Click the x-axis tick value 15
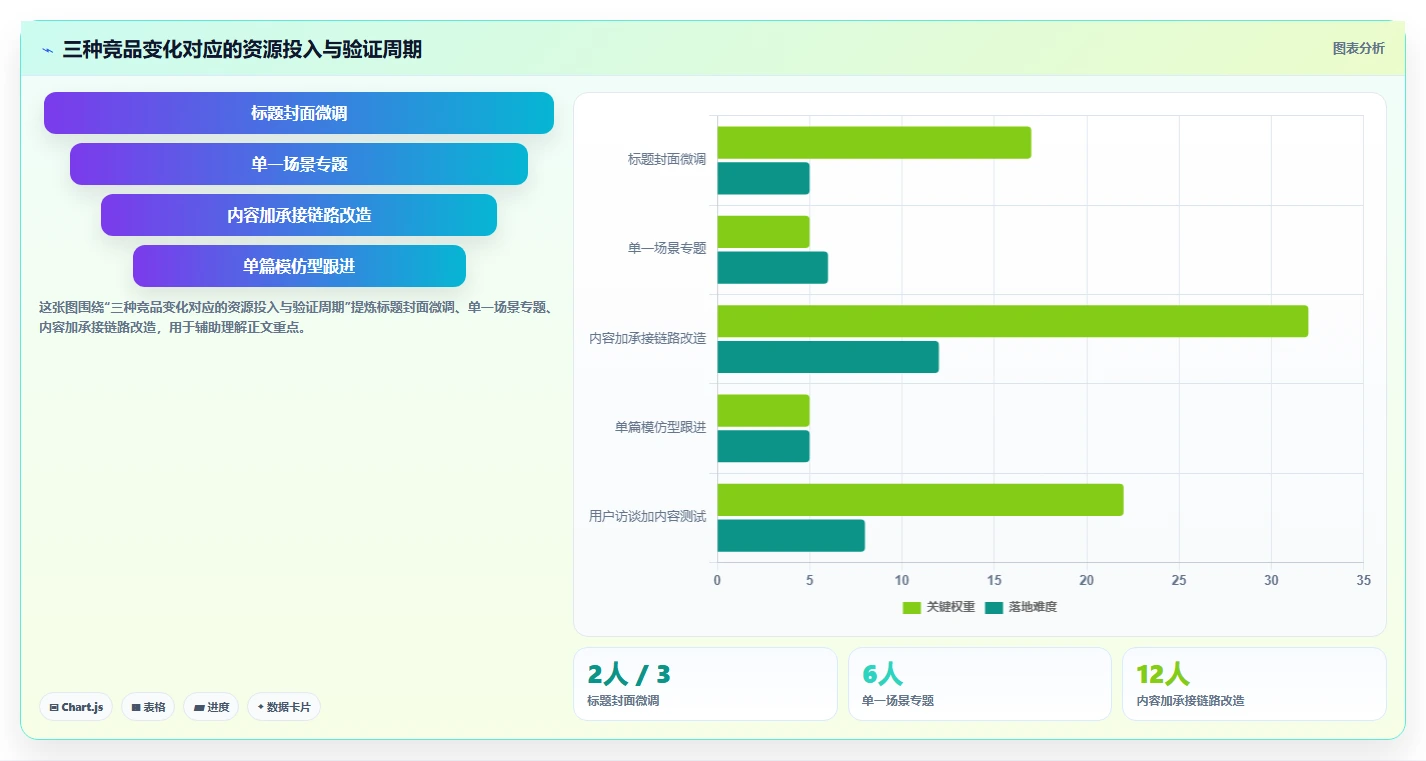Viewport: 1426px width, 761px height. pyautogui.click(x=994, y=580)
